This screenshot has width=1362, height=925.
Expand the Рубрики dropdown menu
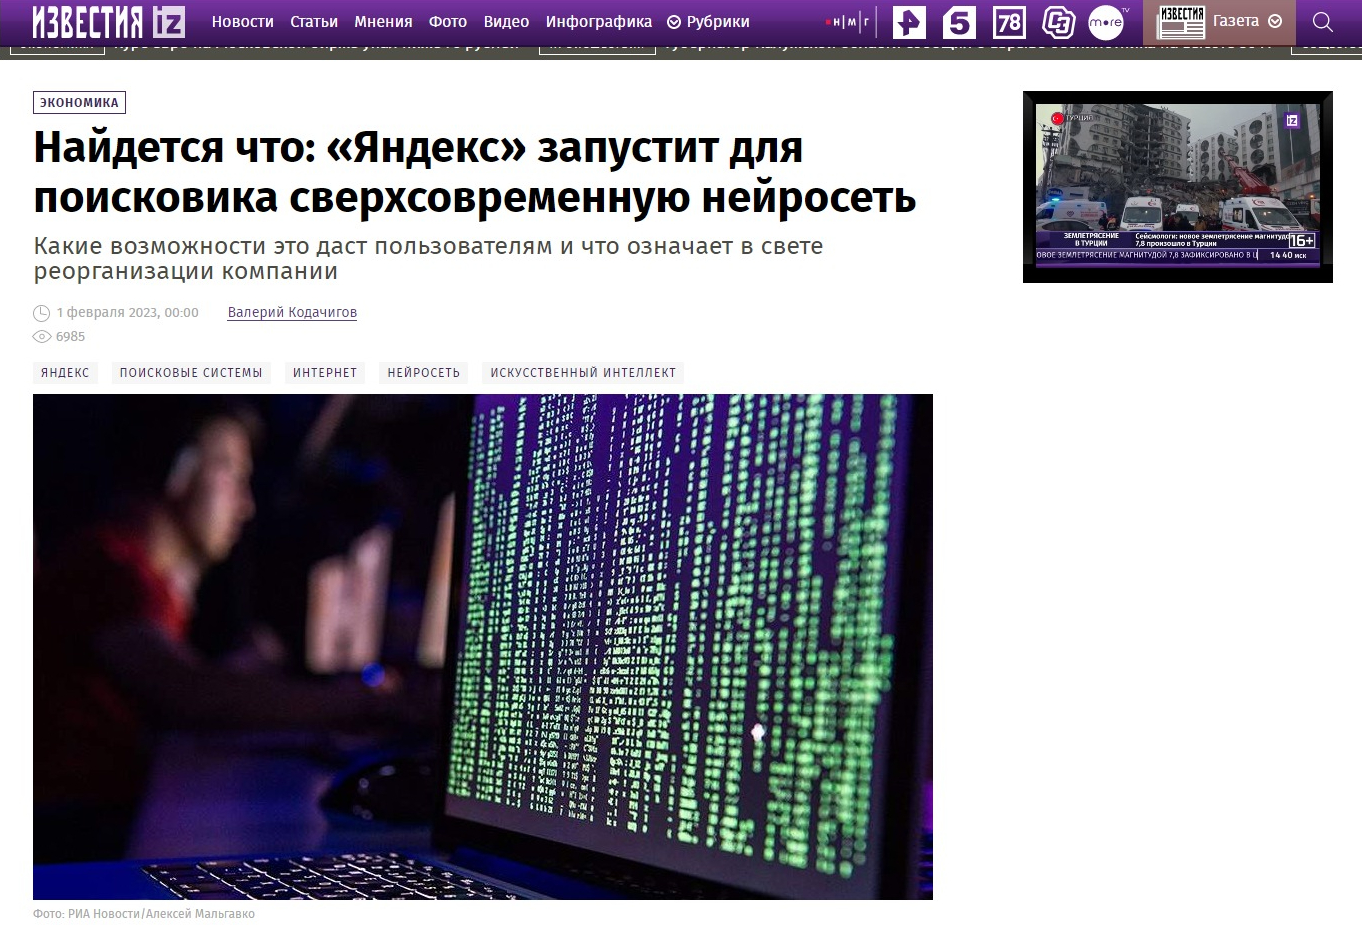coord(708,22)
